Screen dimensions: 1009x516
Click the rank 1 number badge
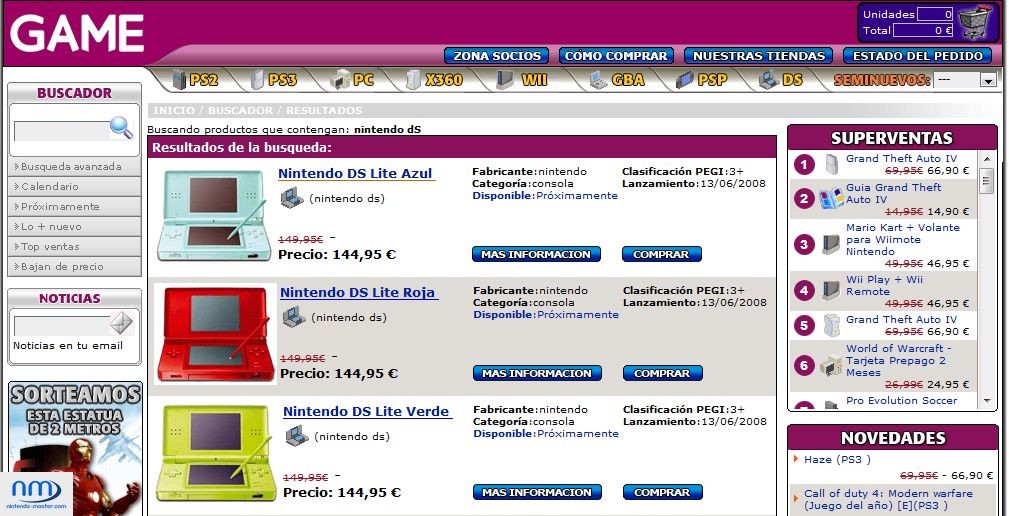coord(804,165)
